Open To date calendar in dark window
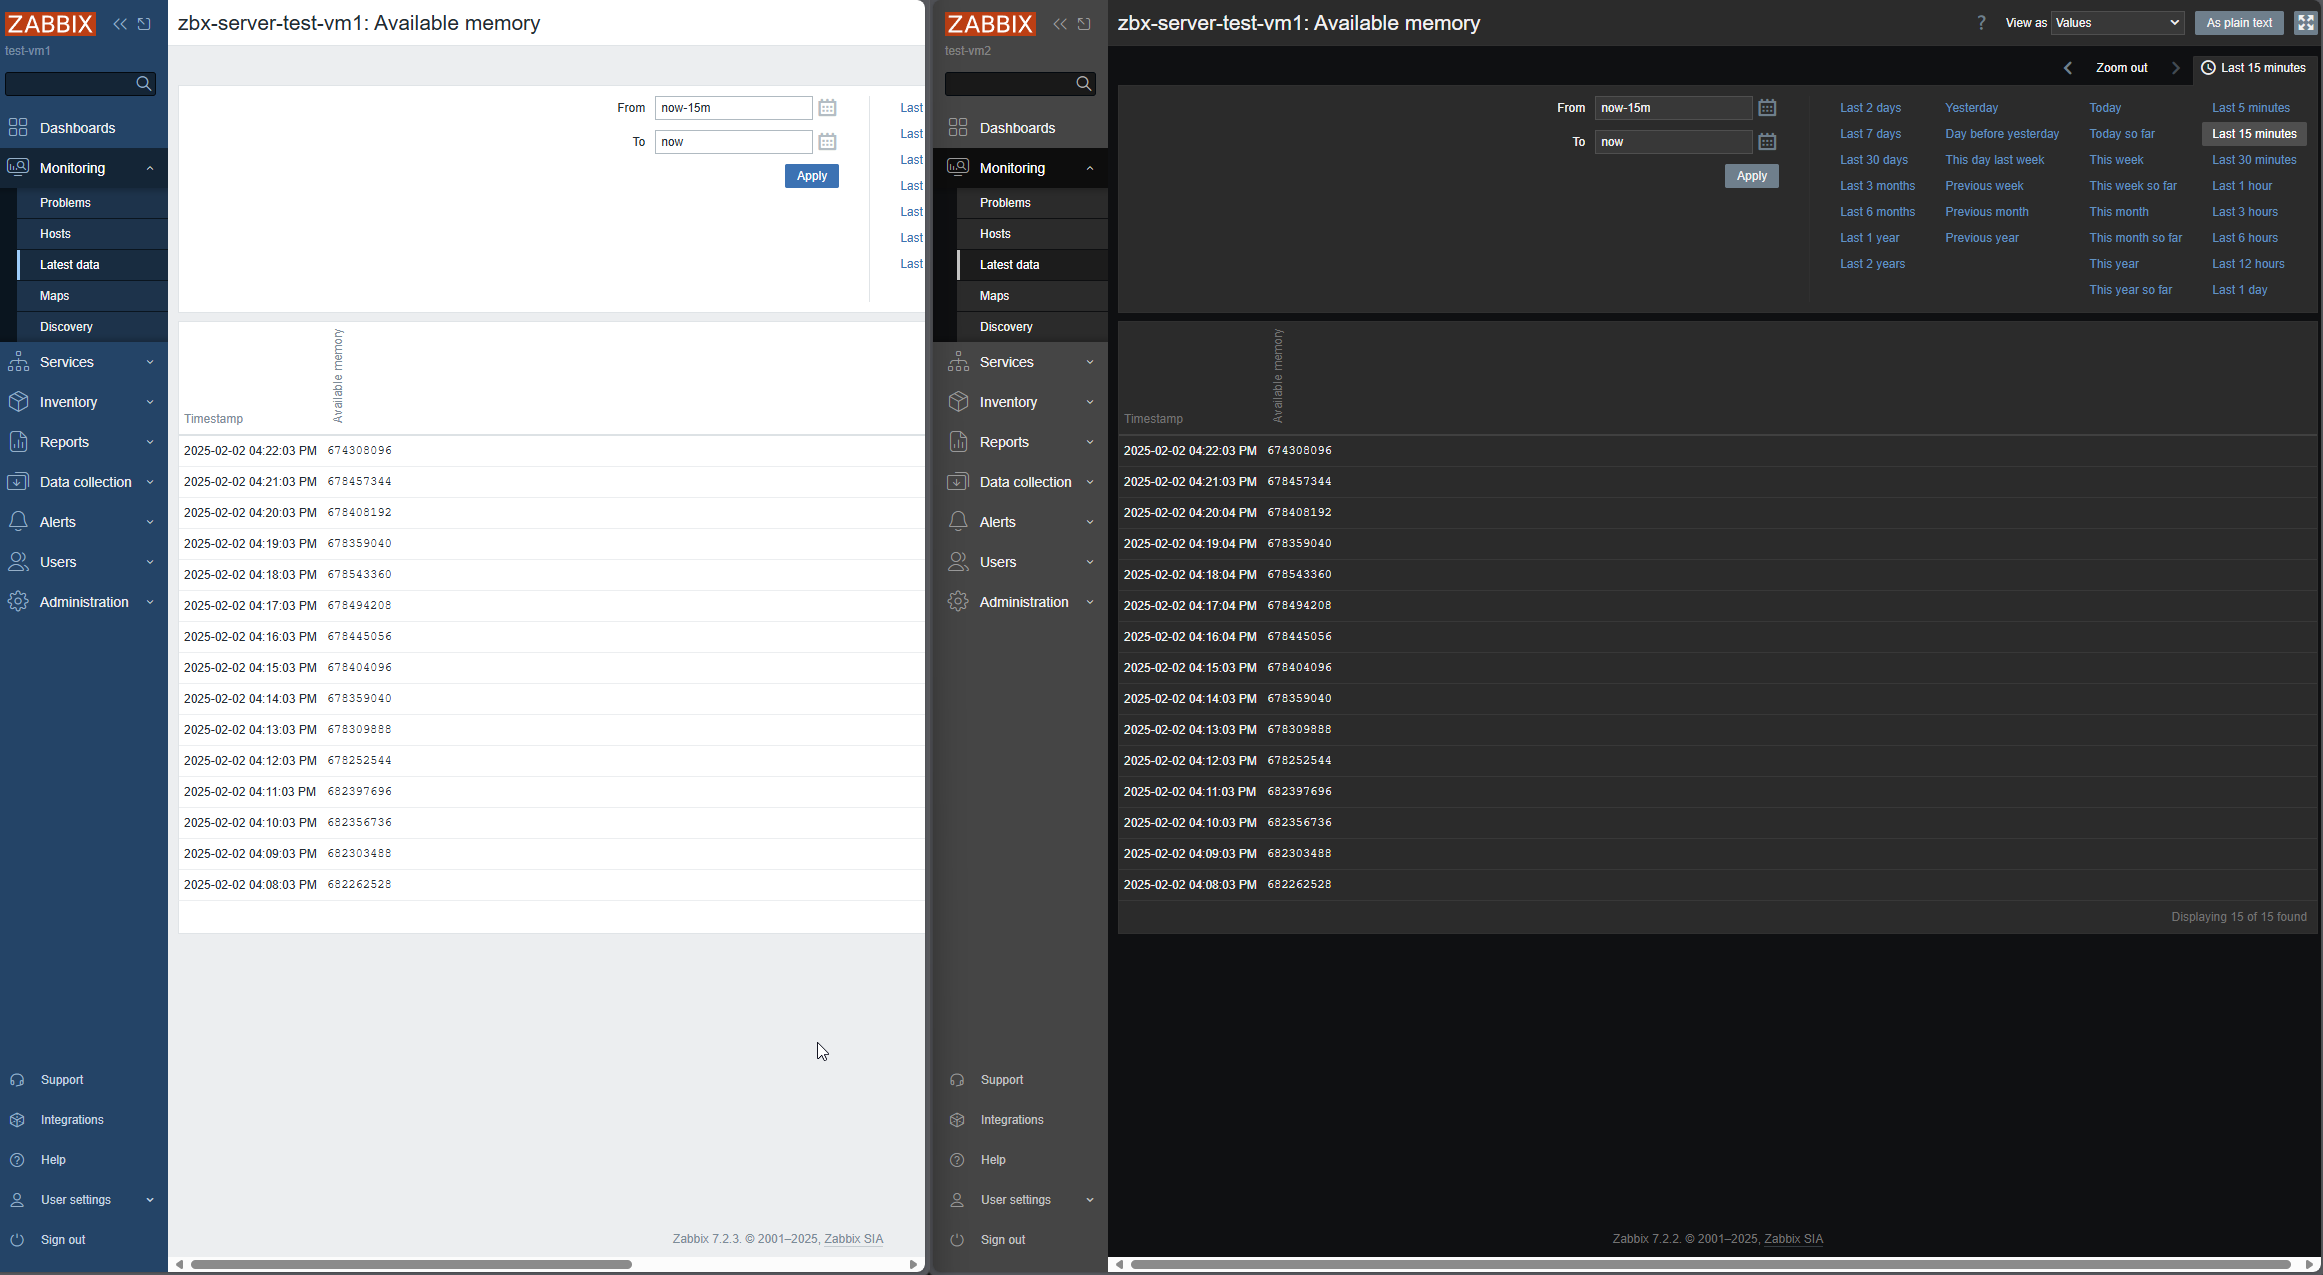The image size is (2323, 1275). (x=1767, y=142)
